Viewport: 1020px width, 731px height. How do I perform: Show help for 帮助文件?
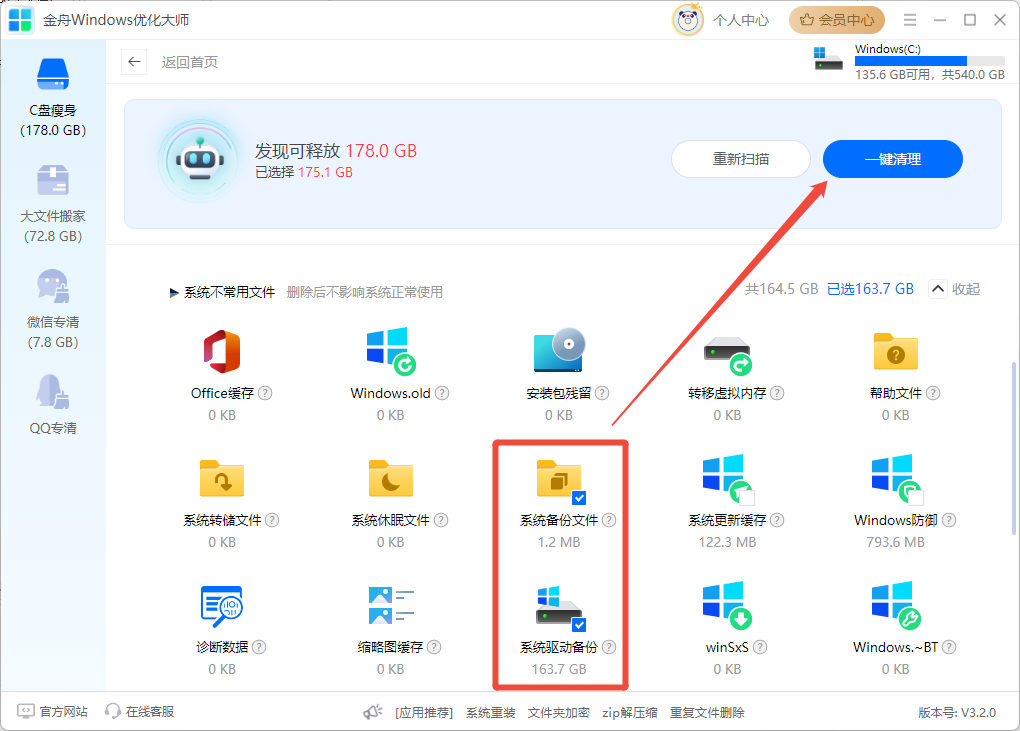point(933,393)
